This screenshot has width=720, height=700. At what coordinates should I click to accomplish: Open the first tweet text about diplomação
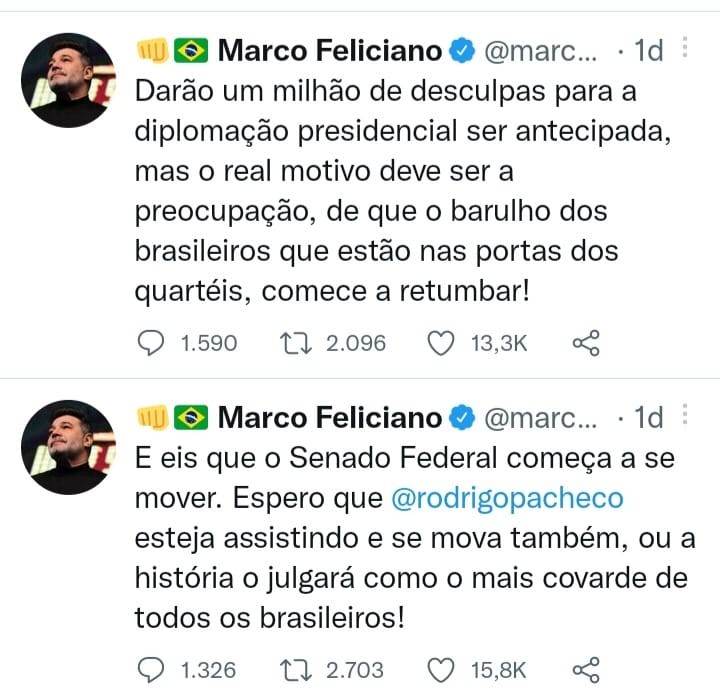403,191
